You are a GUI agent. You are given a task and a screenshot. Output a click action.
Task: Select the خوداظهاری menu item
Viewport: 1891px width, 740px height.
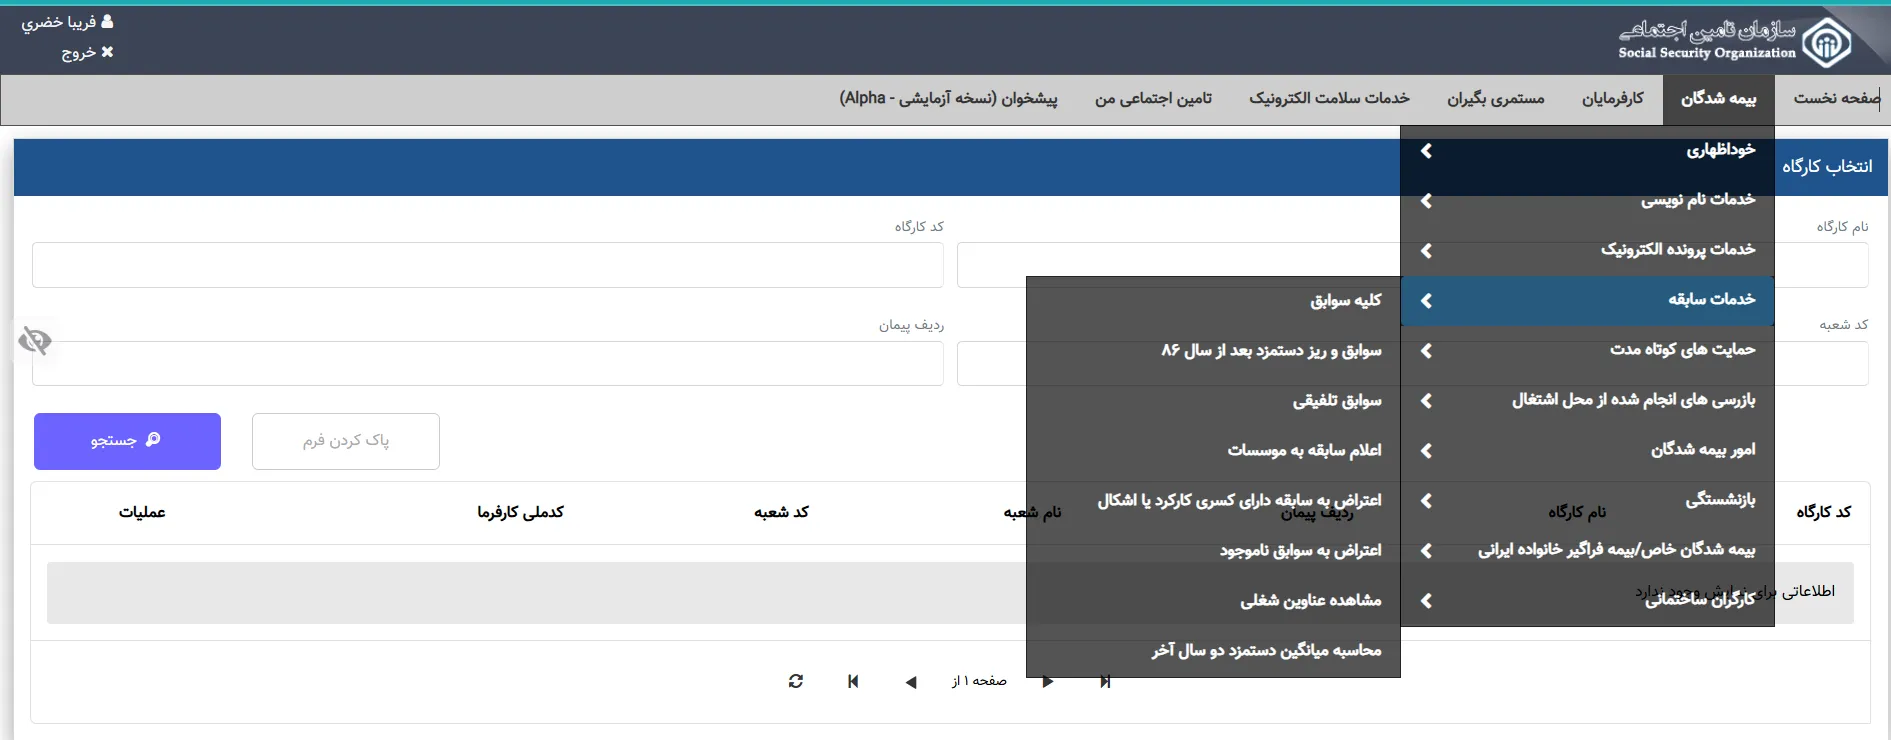(1587, 151)
